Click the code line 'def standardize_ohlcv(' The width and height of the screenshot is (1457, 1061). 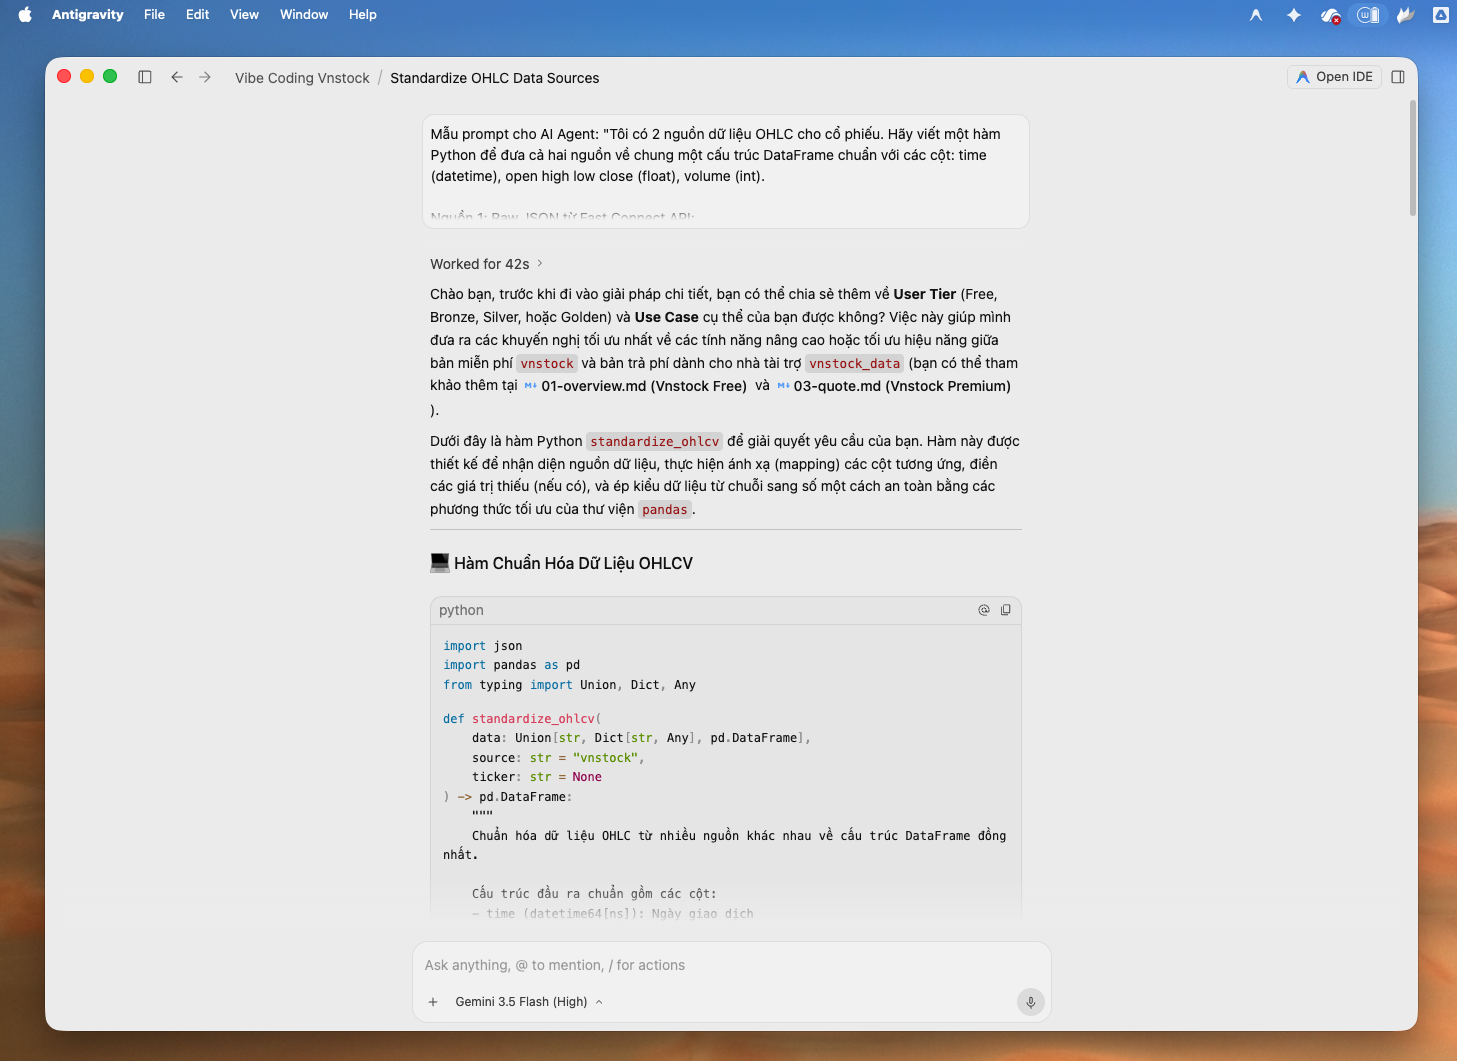[x=522, y=719]
